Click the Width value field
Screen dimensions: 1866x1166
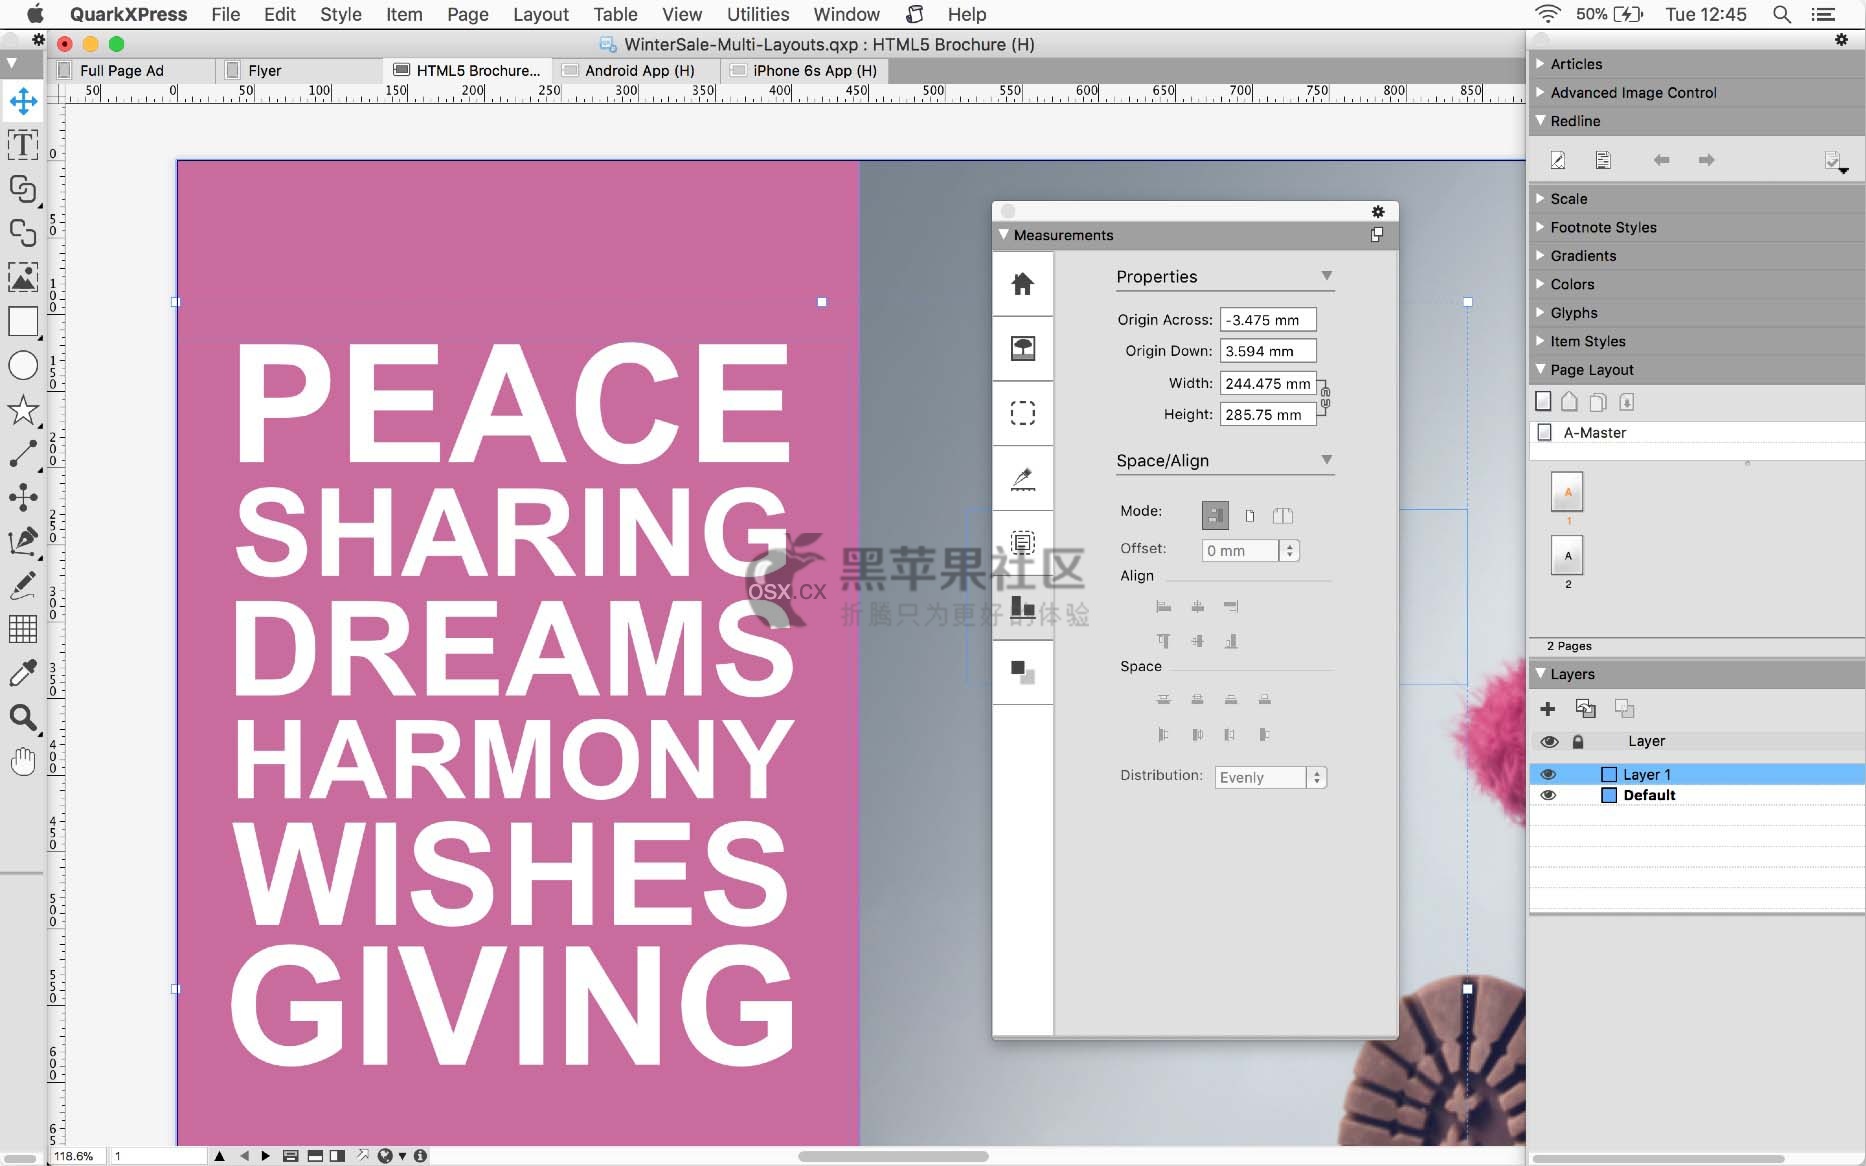tap(1267, 383)
